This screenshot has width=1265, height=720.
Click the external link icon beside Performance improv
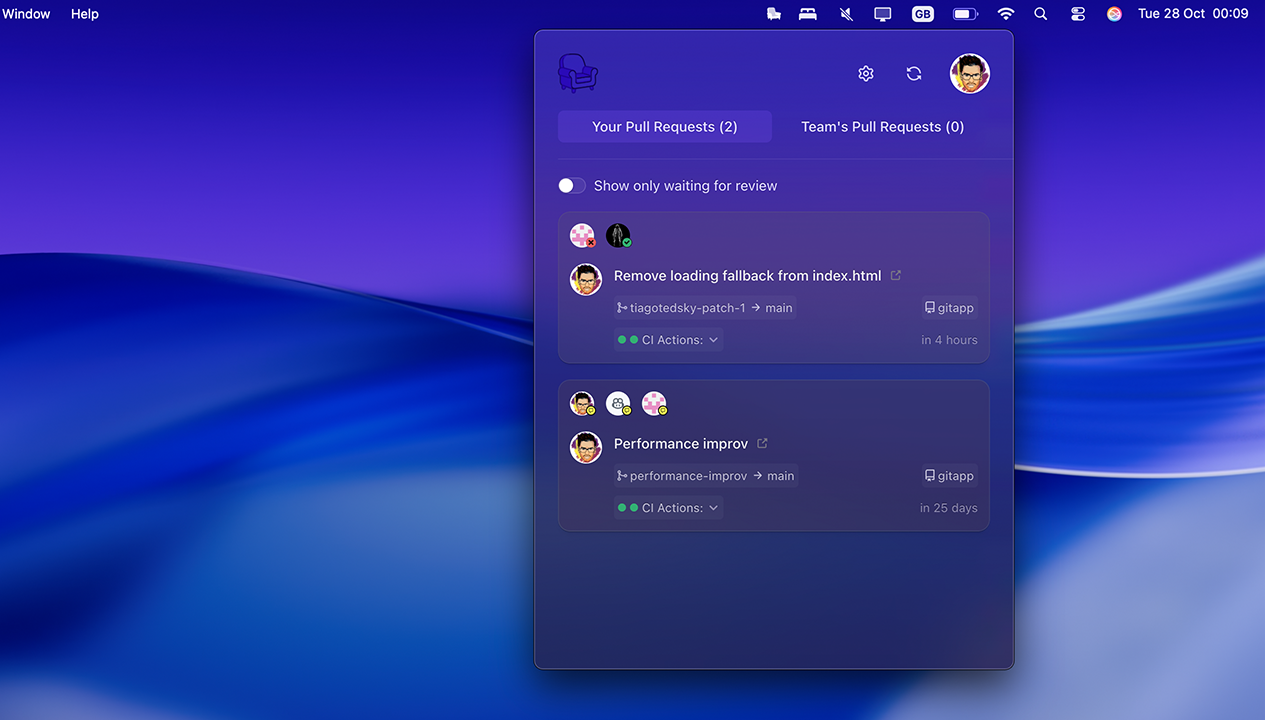(763, 444)
